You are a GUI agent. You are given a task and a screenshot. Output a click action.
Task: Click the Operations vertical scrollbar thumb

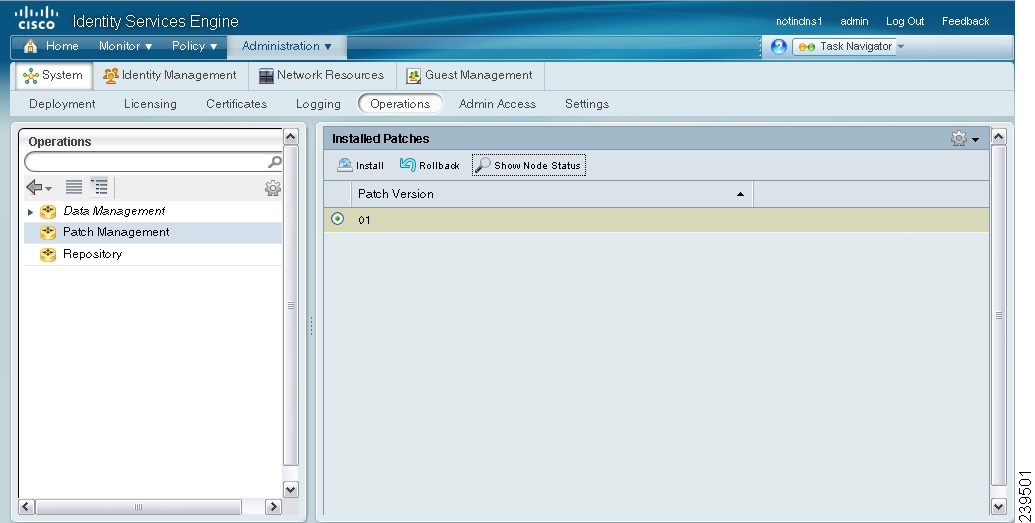(290, 306)
